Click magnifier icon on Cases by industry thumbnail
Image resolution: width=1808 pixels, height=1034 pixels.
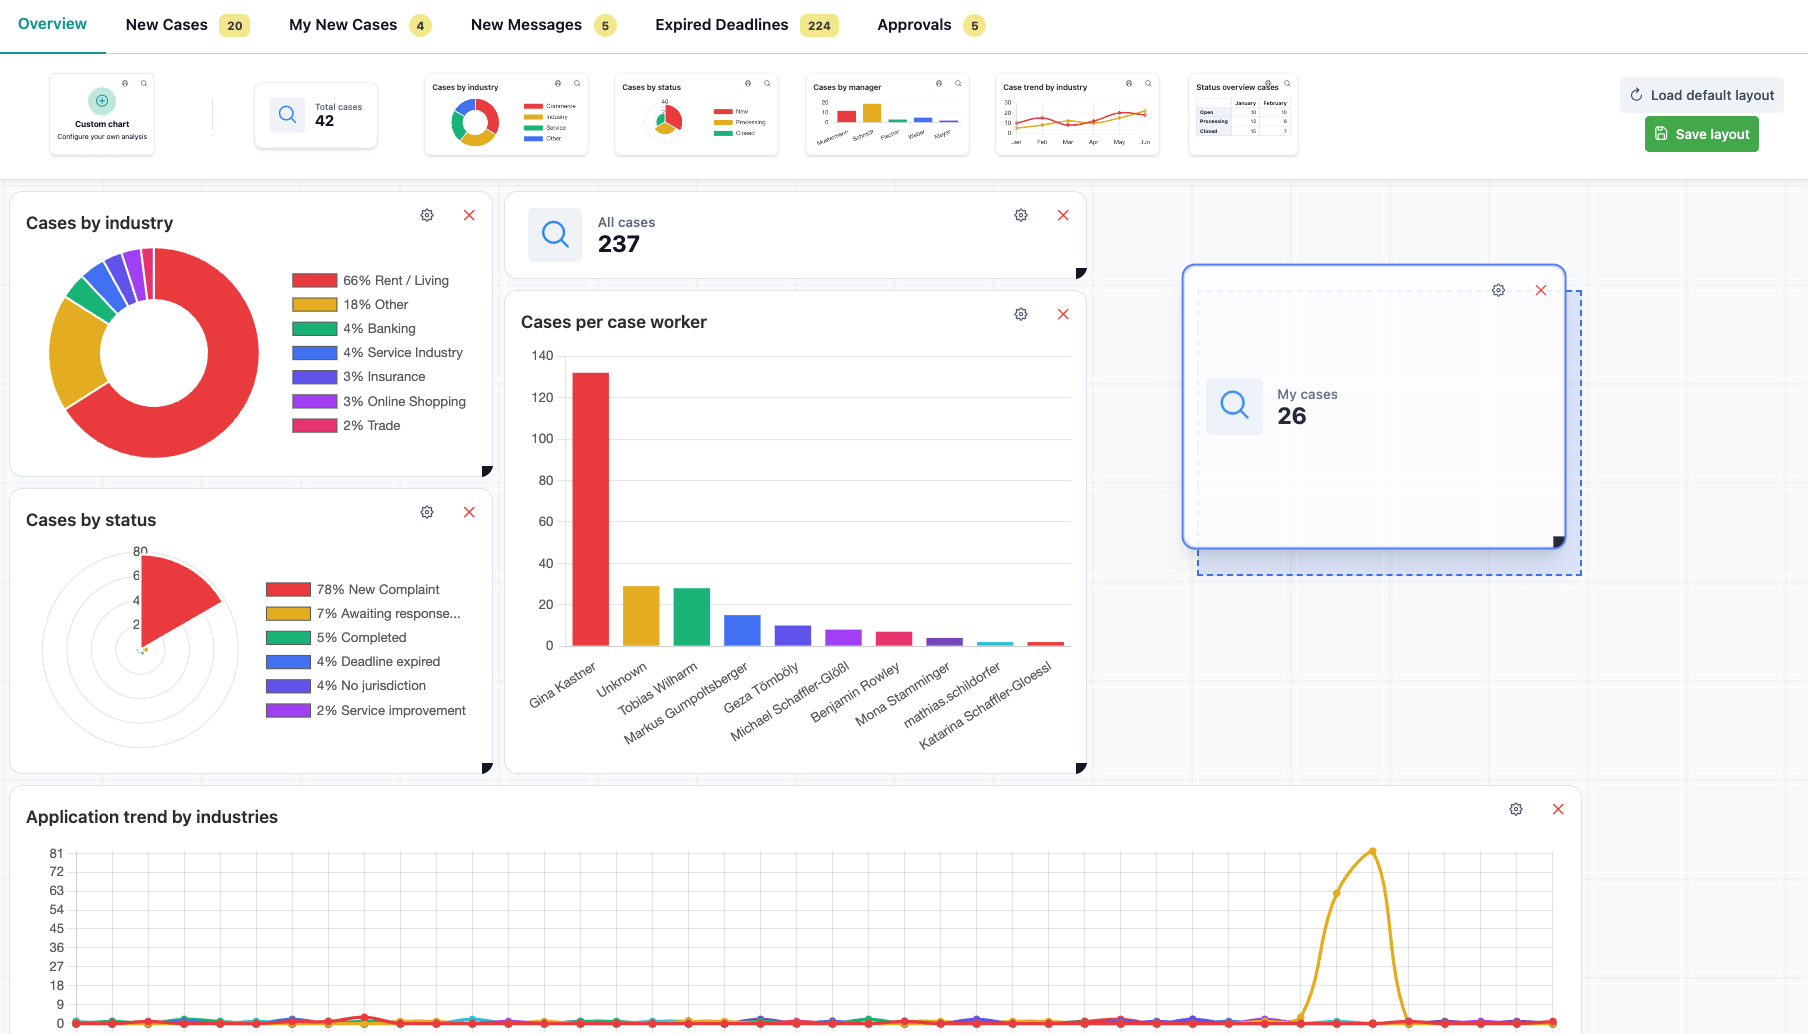(x=577, y=83)
